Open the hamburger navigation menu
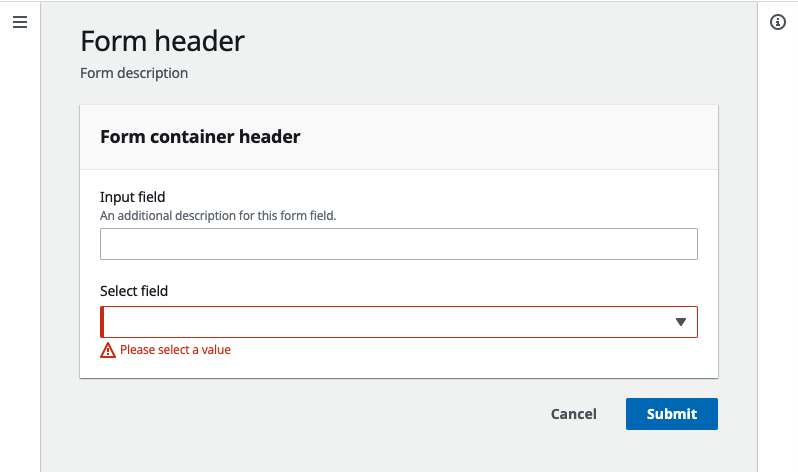This screenshot has height=472, width=798. pos(20,22)
